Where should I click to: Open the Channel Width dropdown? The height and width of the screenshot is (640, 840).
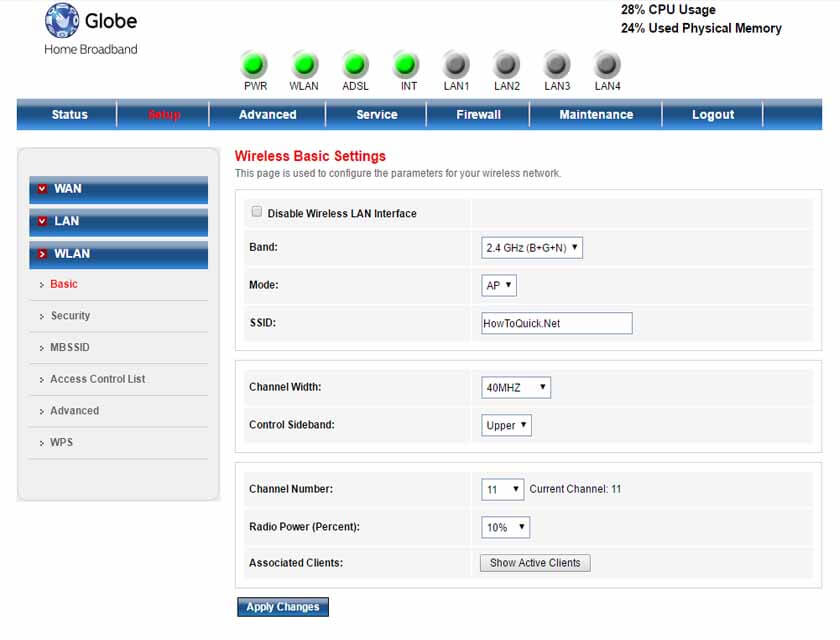click(x=516, y=387)
